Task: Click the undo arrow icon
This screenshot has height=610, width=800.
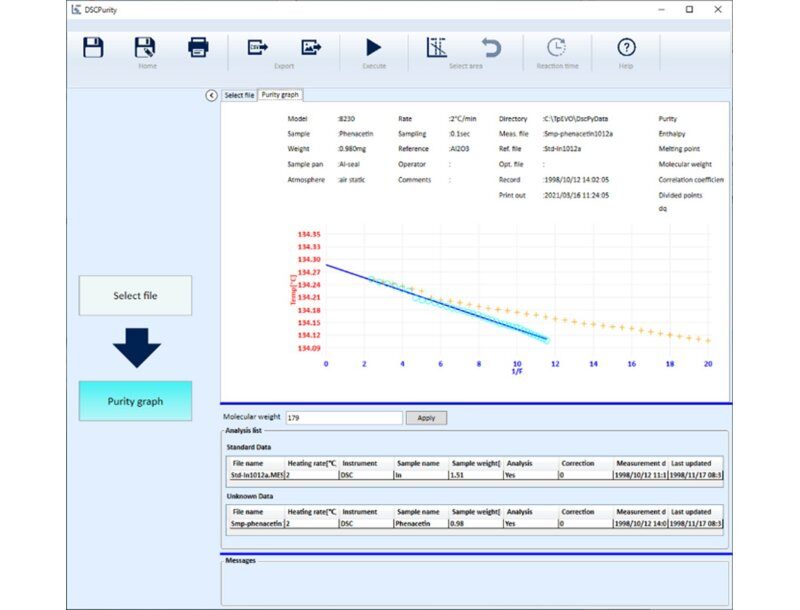Action: pos(490,47)
